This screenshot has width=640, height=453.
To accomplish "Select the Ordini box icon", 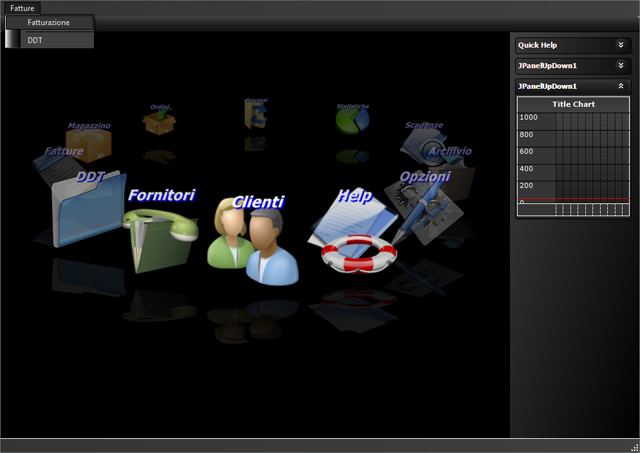I will [158, 121].
